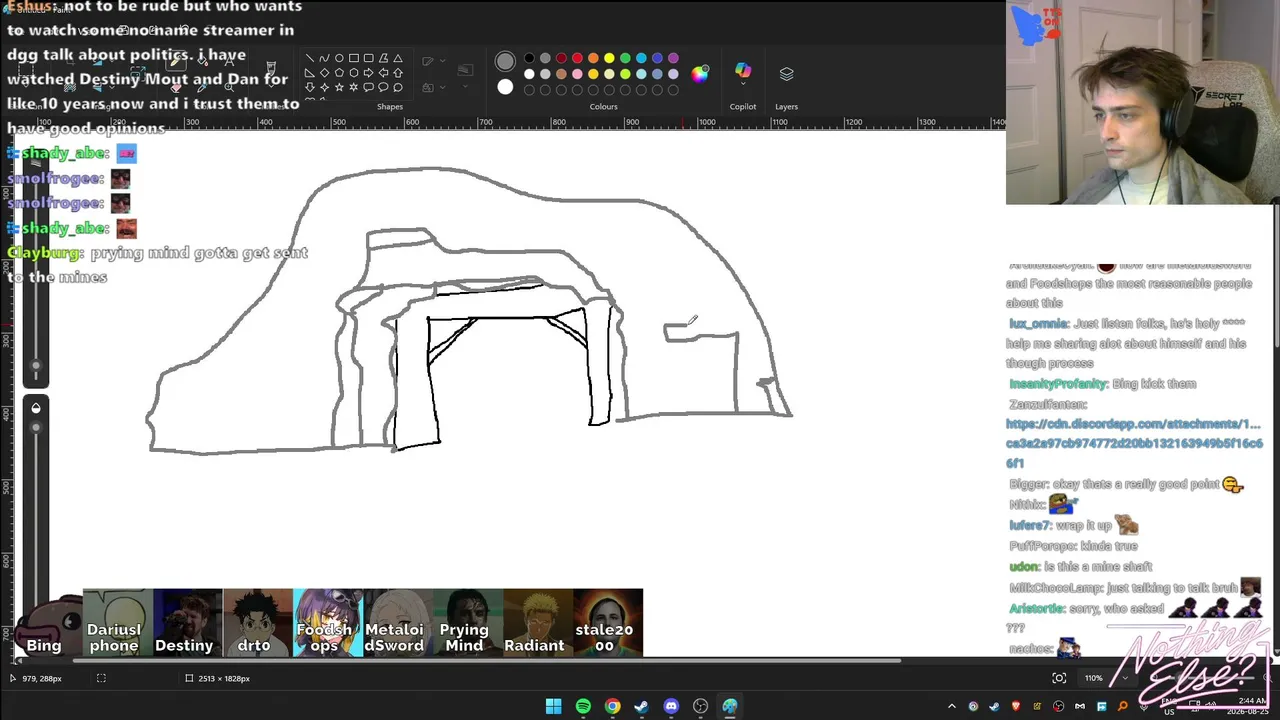Click the fit-to-window zoom icon
This screenshot has height=720, width=1280.
tap(1059, 678)
